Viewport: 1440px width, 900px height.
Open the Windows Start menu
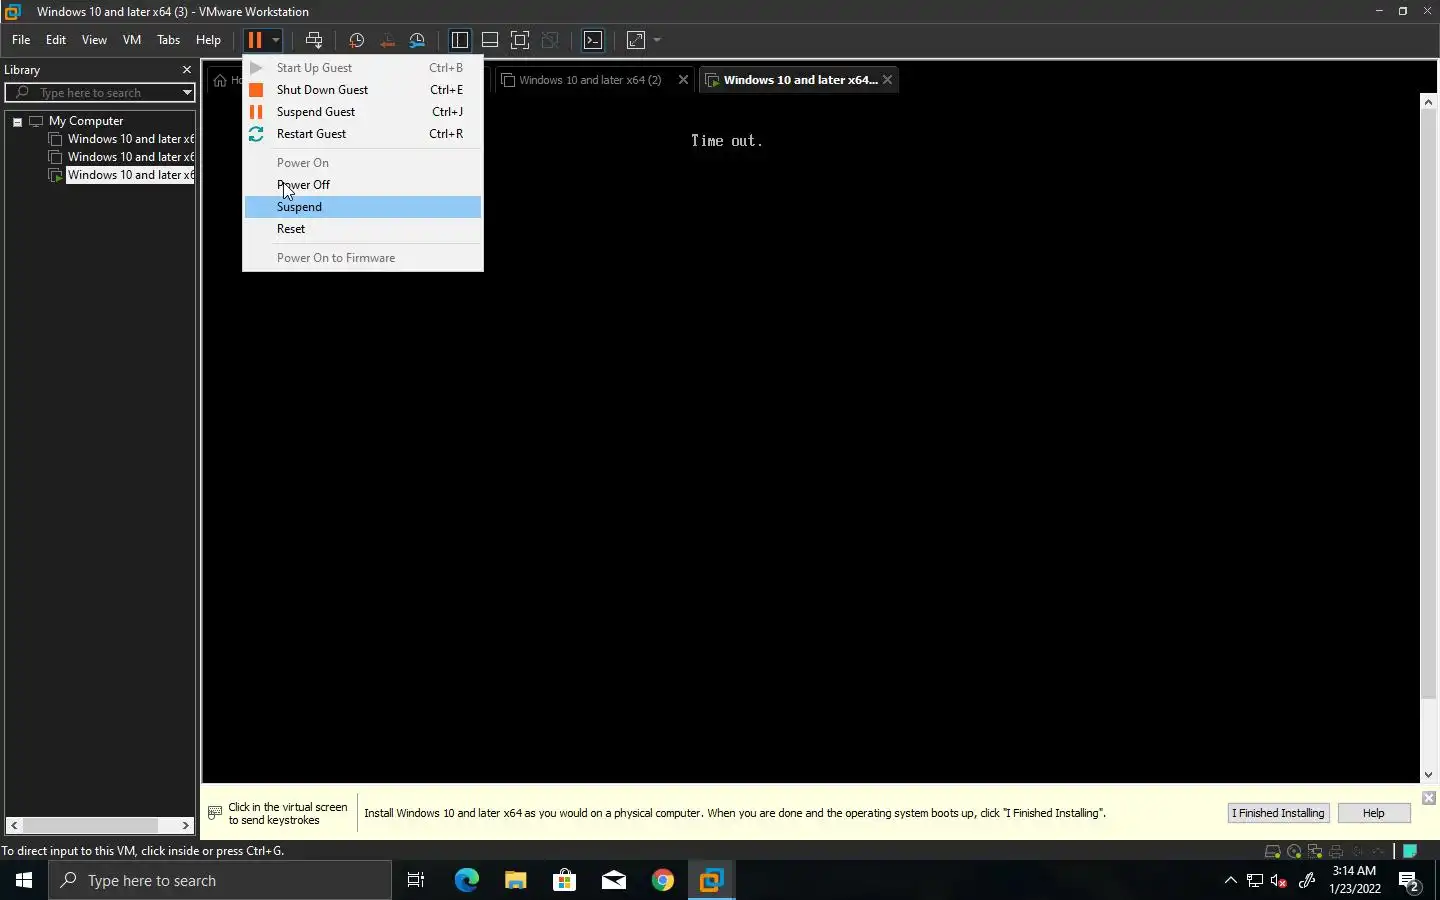click(x=24, y=880)
